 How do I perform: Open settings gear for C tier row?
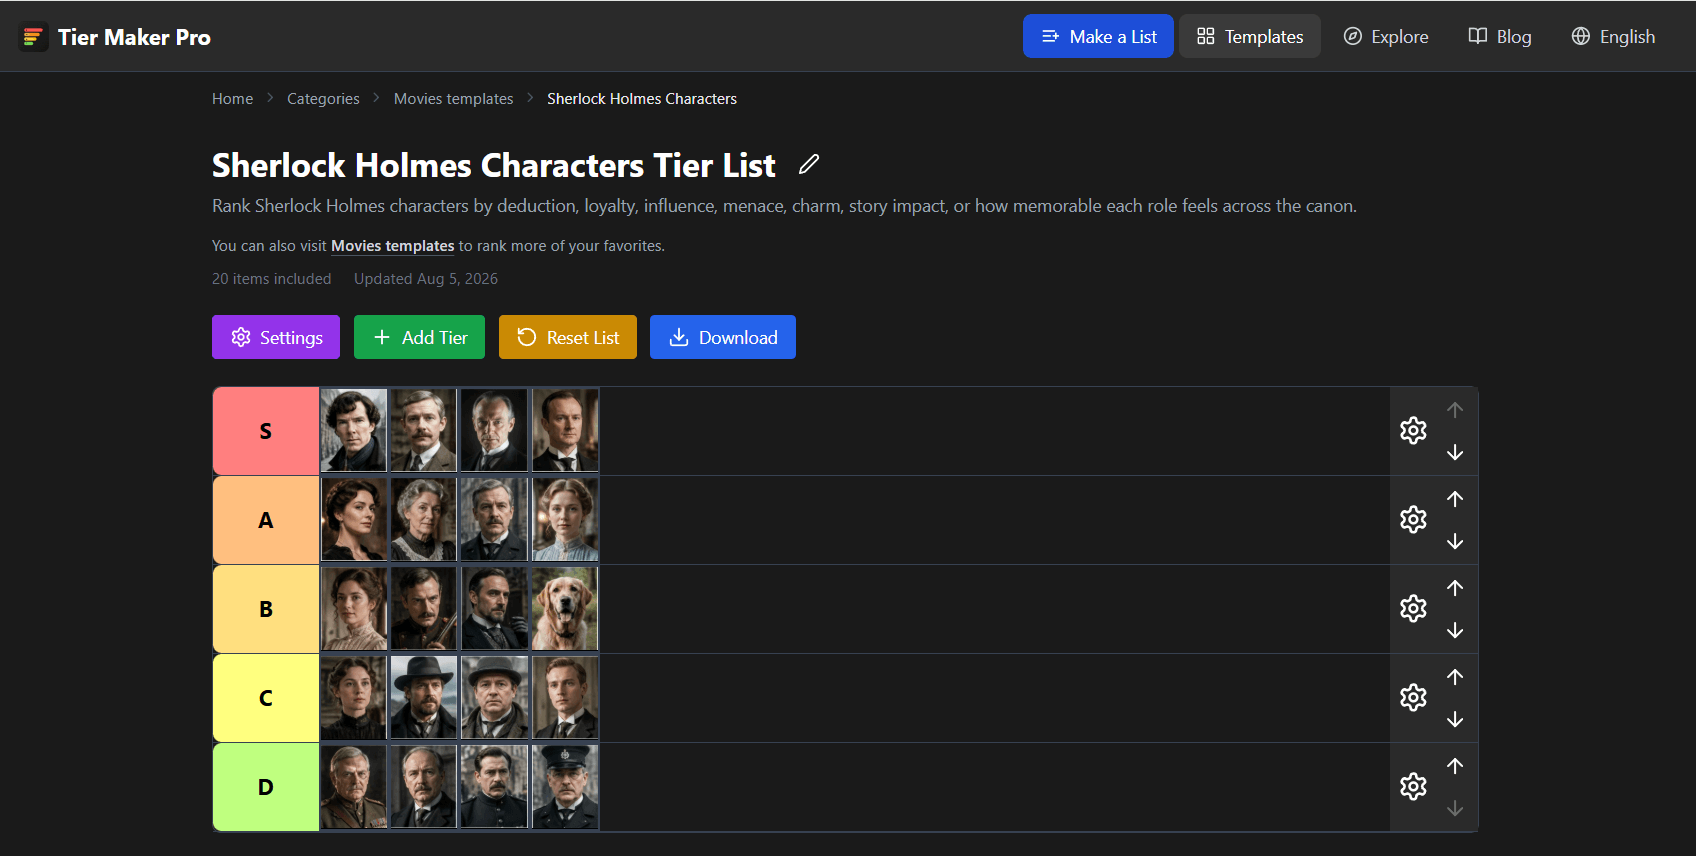(1413, 698)
